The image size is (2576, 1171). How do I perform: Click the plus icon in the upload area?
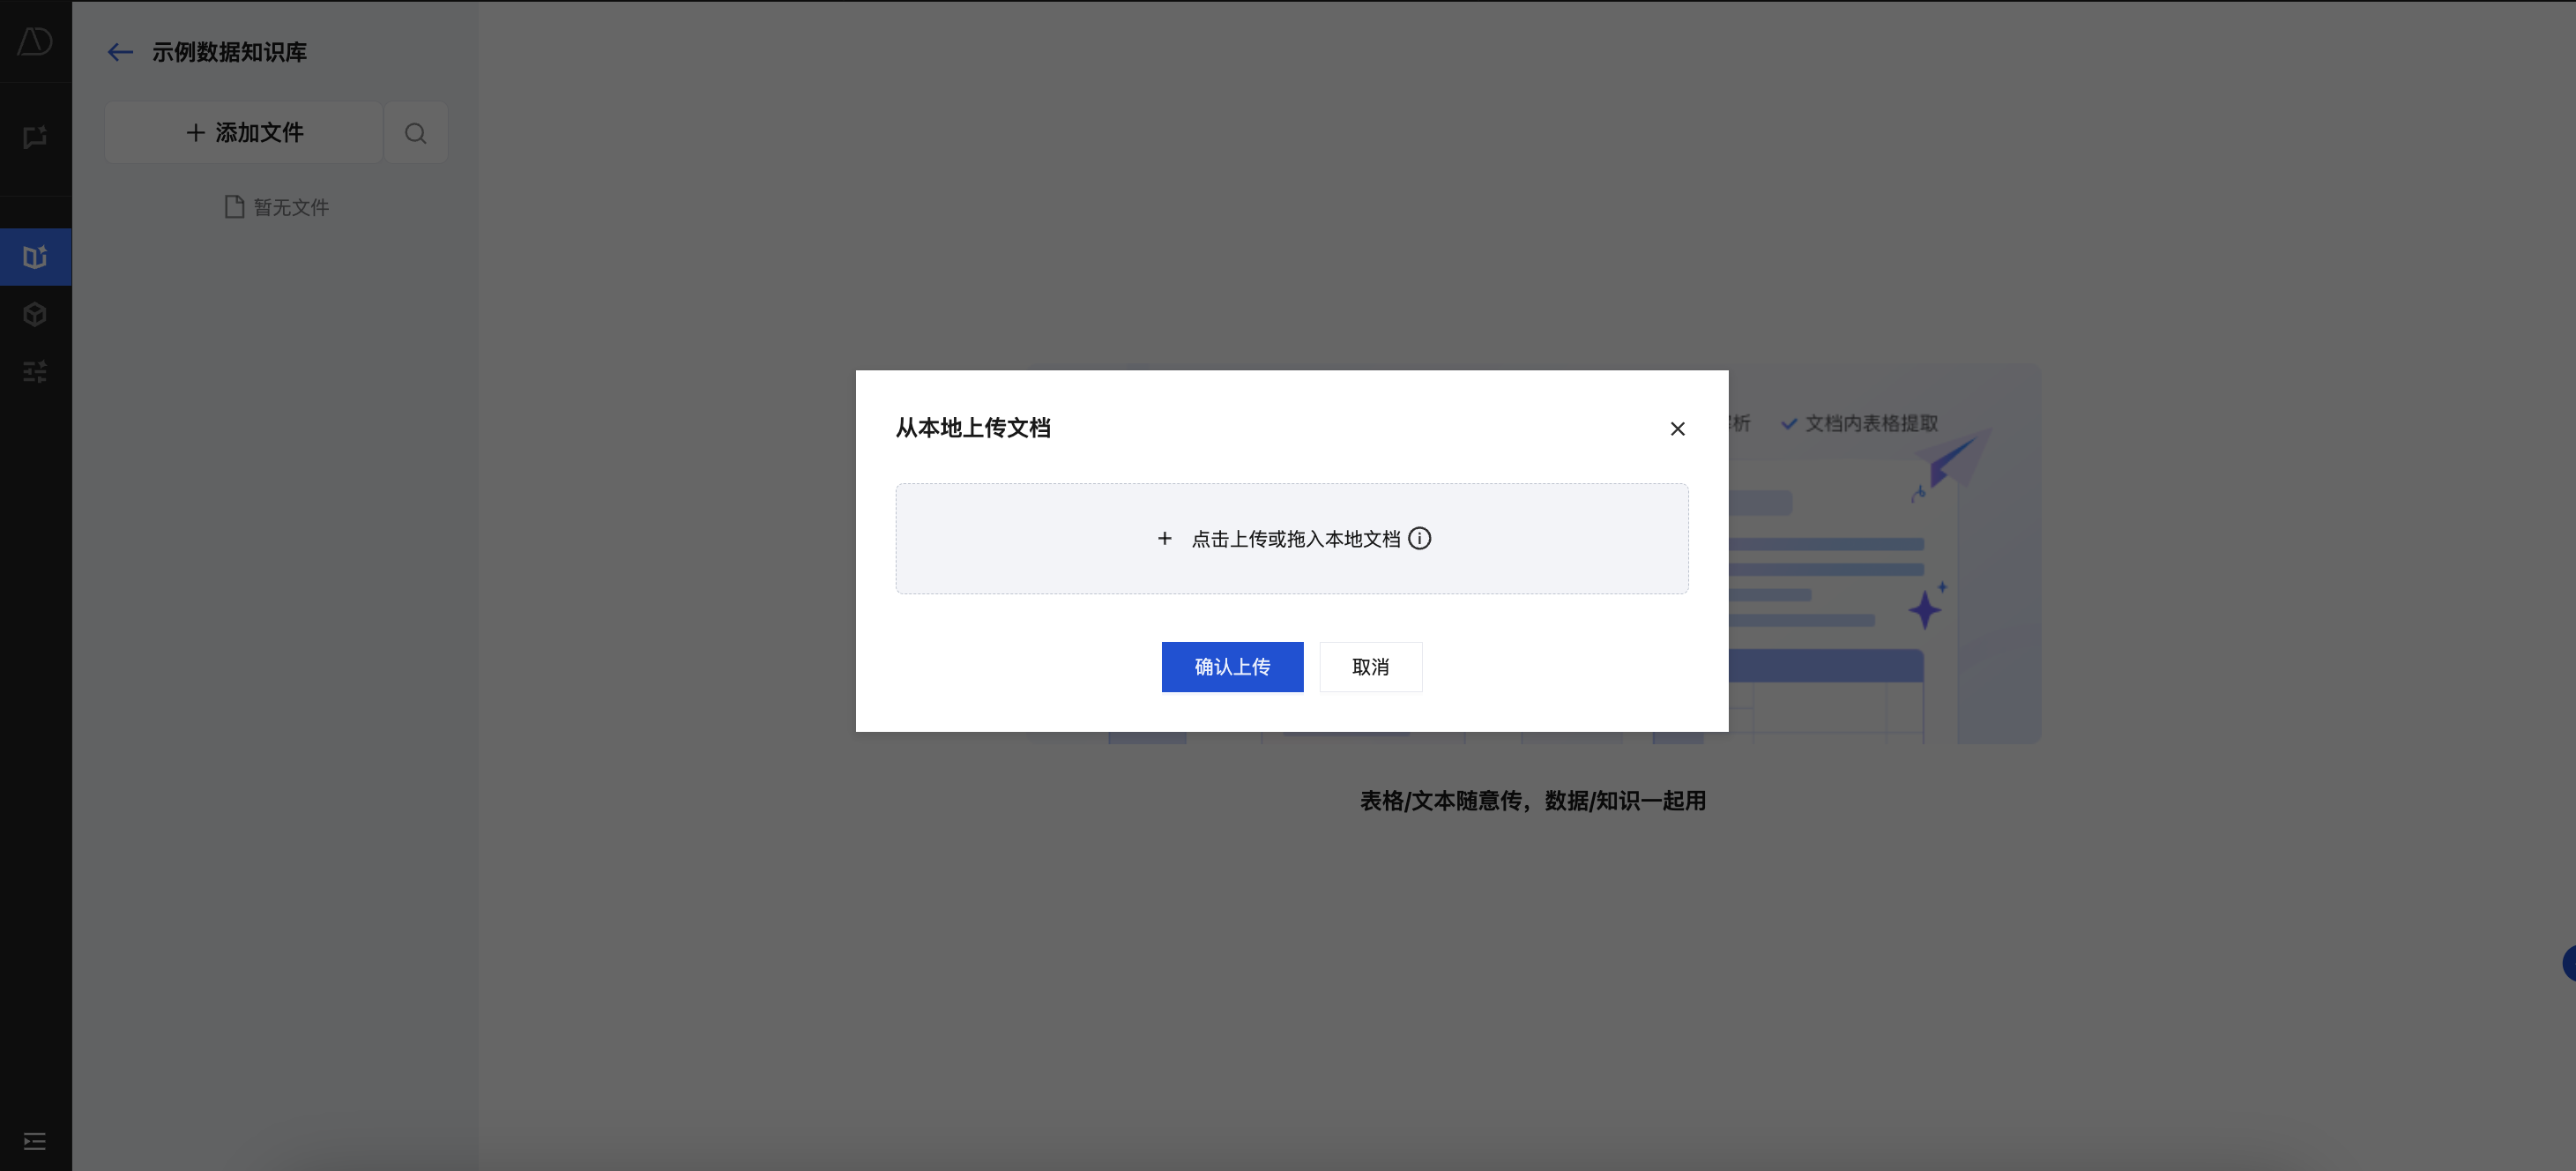1165,539
